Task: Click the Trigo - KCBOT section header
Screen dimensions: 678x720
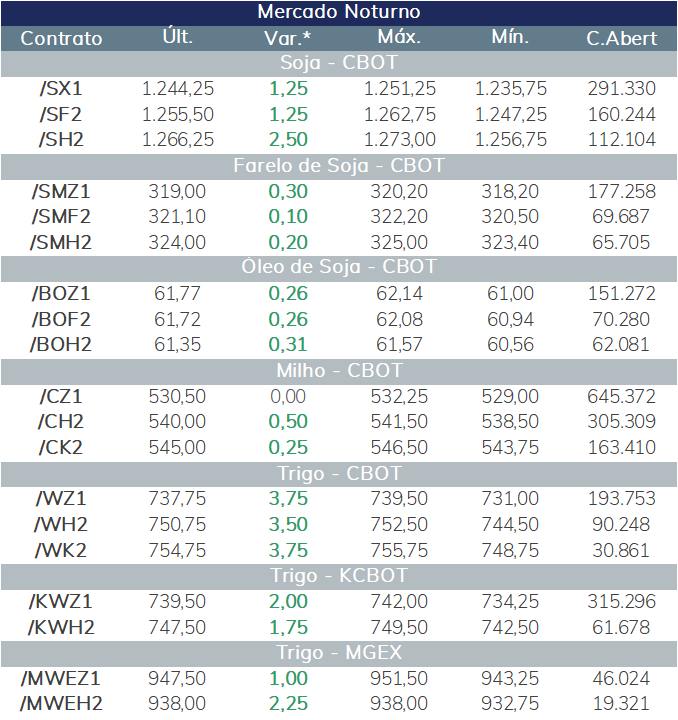Action: [339, 576]
